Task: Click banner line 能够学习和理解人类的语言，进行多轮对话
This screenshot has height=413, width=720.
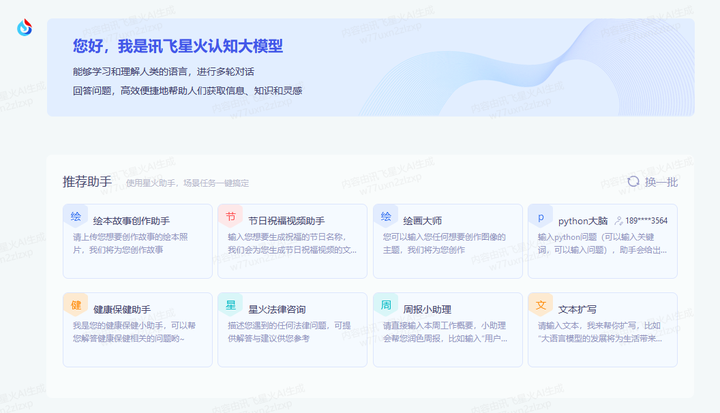Action: pyautogui.click(x=163, y=72)
